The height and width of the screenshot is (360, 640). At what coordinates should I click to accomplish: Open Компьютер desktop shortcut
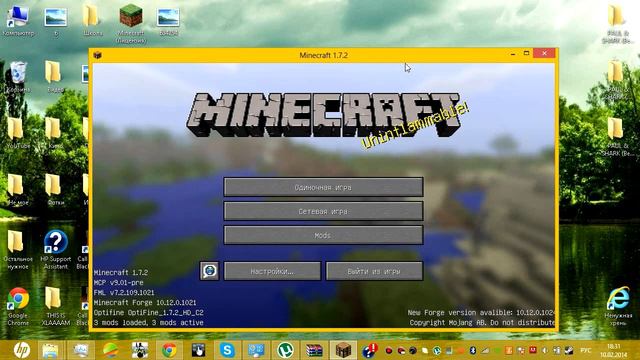[x=18, y=21]
